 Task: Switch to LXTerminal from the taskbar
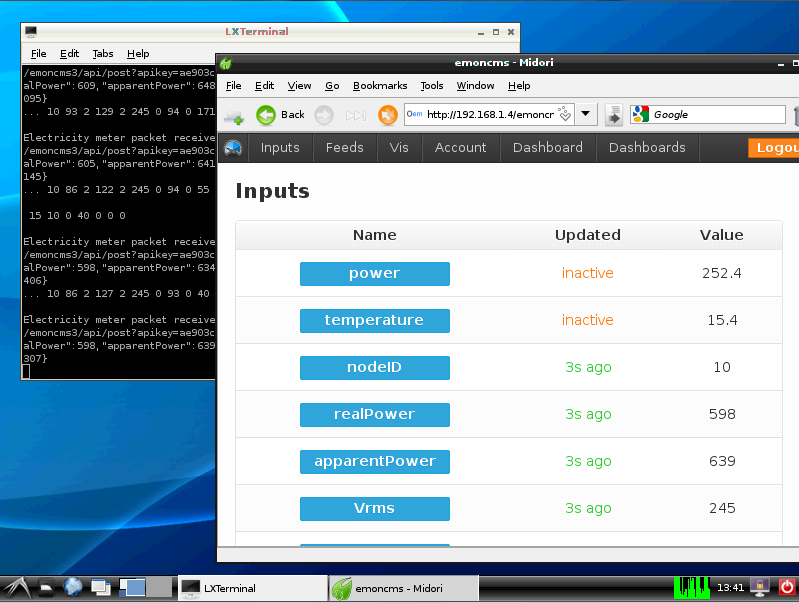tap(253, 588)
